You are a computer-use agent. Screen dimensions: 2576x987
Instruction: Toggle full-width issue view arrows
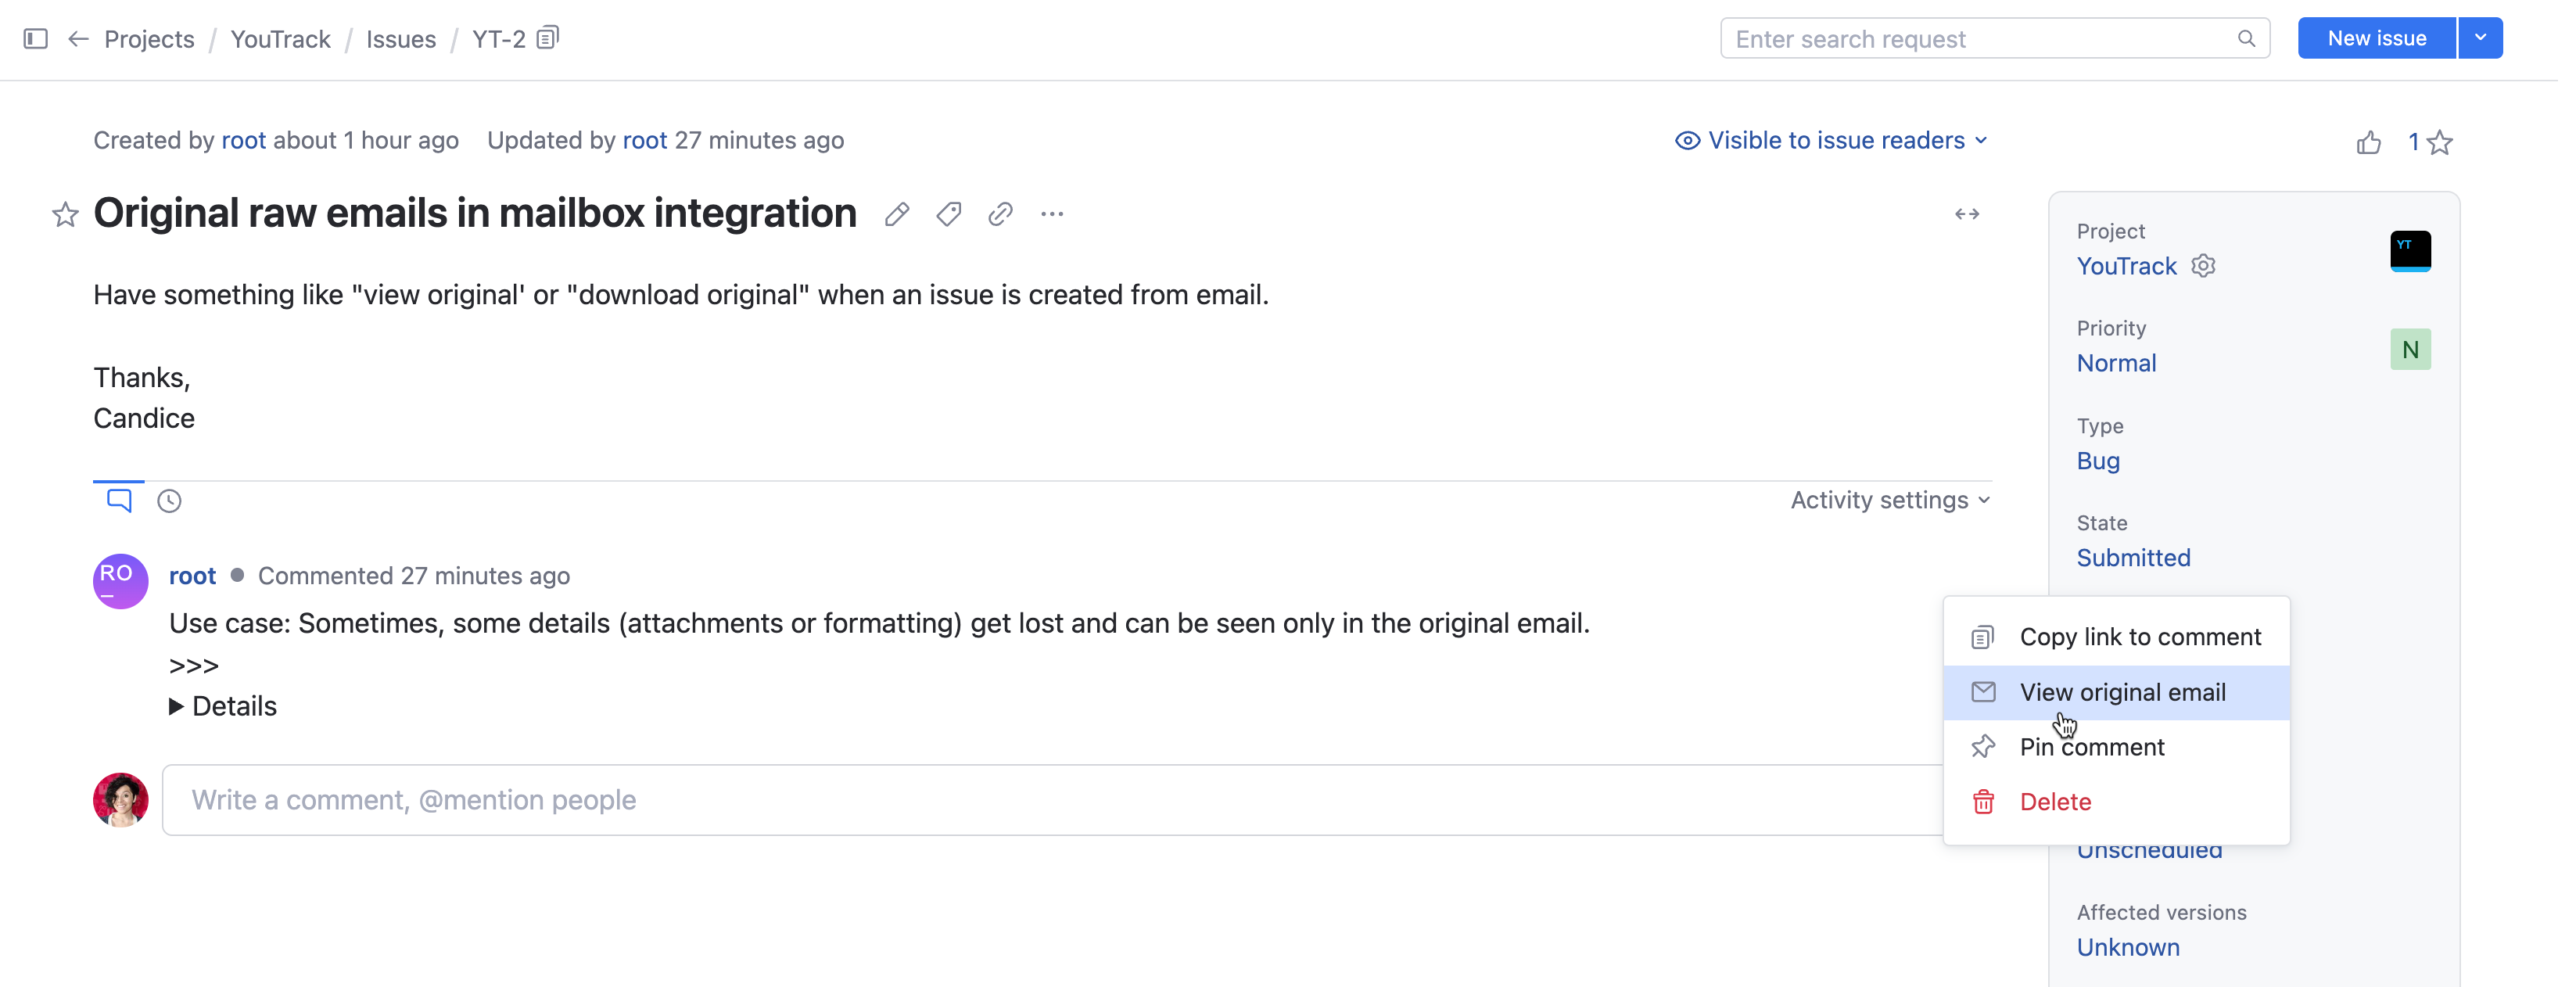point(1967,214)
